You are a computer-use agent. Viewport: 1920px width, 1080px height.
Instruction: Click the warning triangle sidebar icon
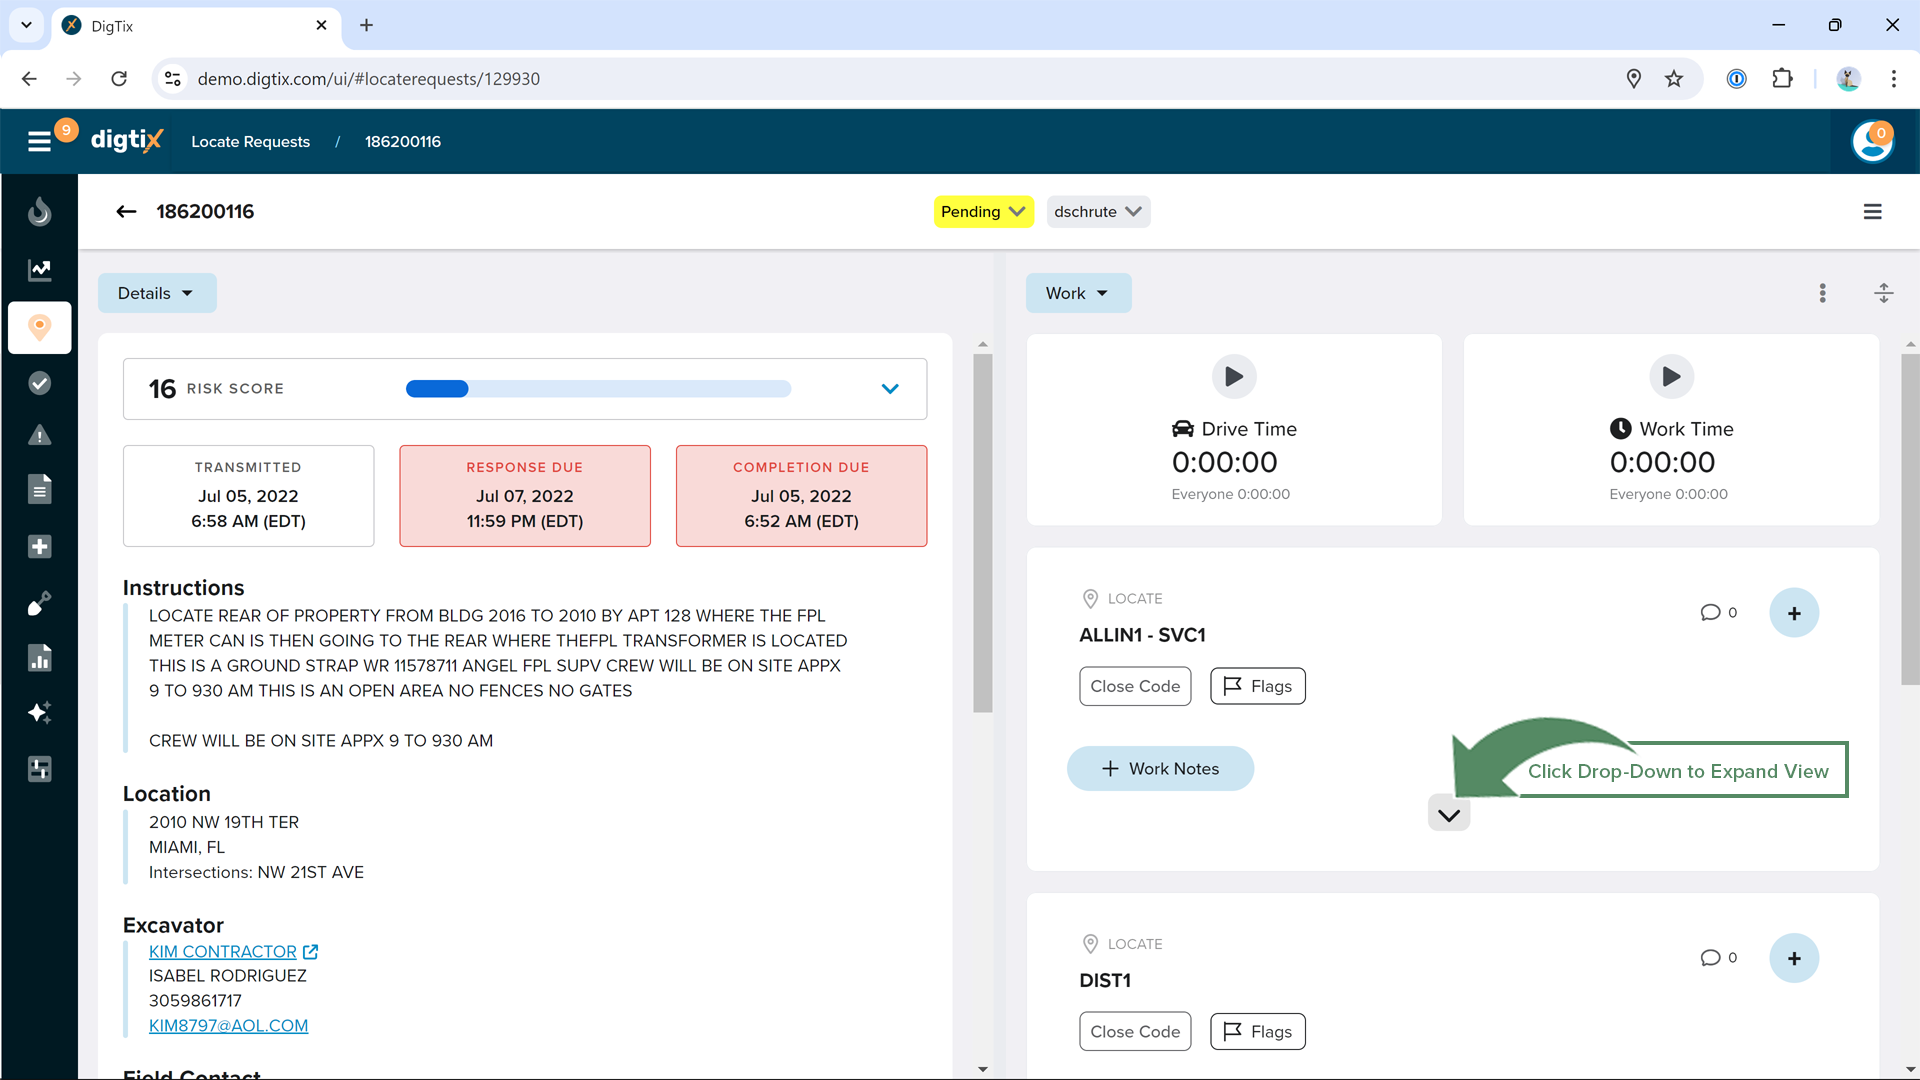pyautogui.click(x=39, y=436)
